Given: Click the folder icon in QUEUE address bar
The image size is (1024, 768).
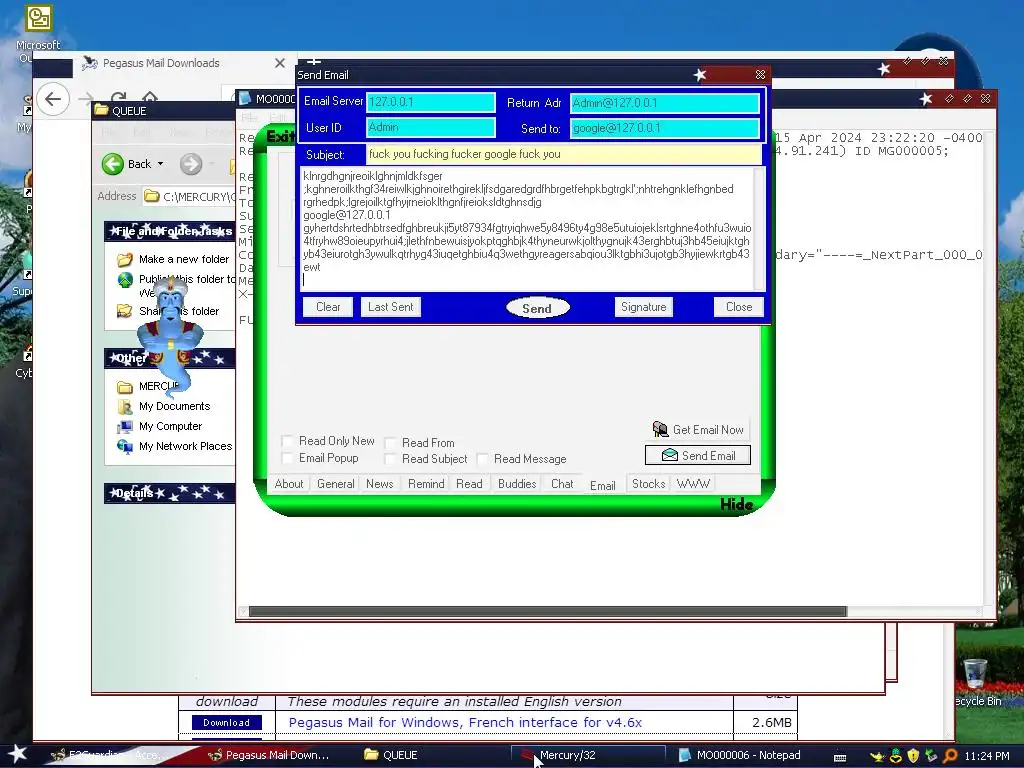Looking at the screenshot, I should [152, 196].
